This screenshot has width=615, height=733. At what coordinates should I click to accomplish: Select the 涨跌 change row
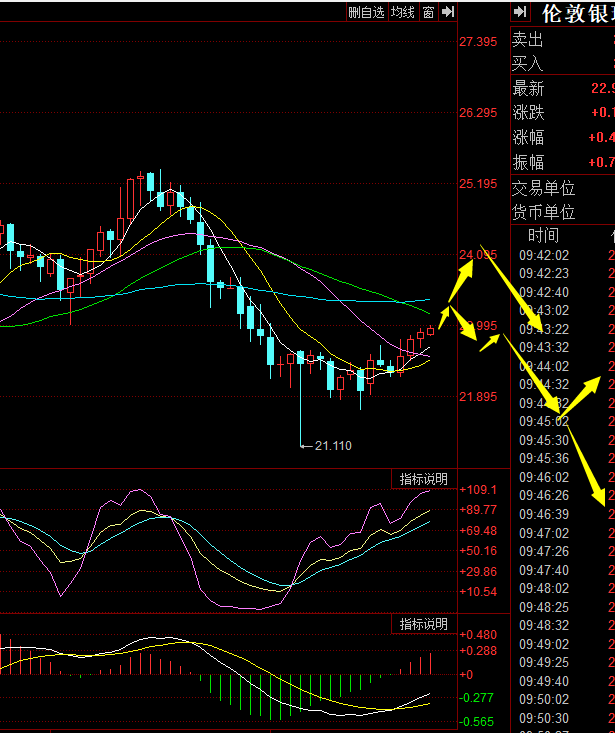pos(563,112)
